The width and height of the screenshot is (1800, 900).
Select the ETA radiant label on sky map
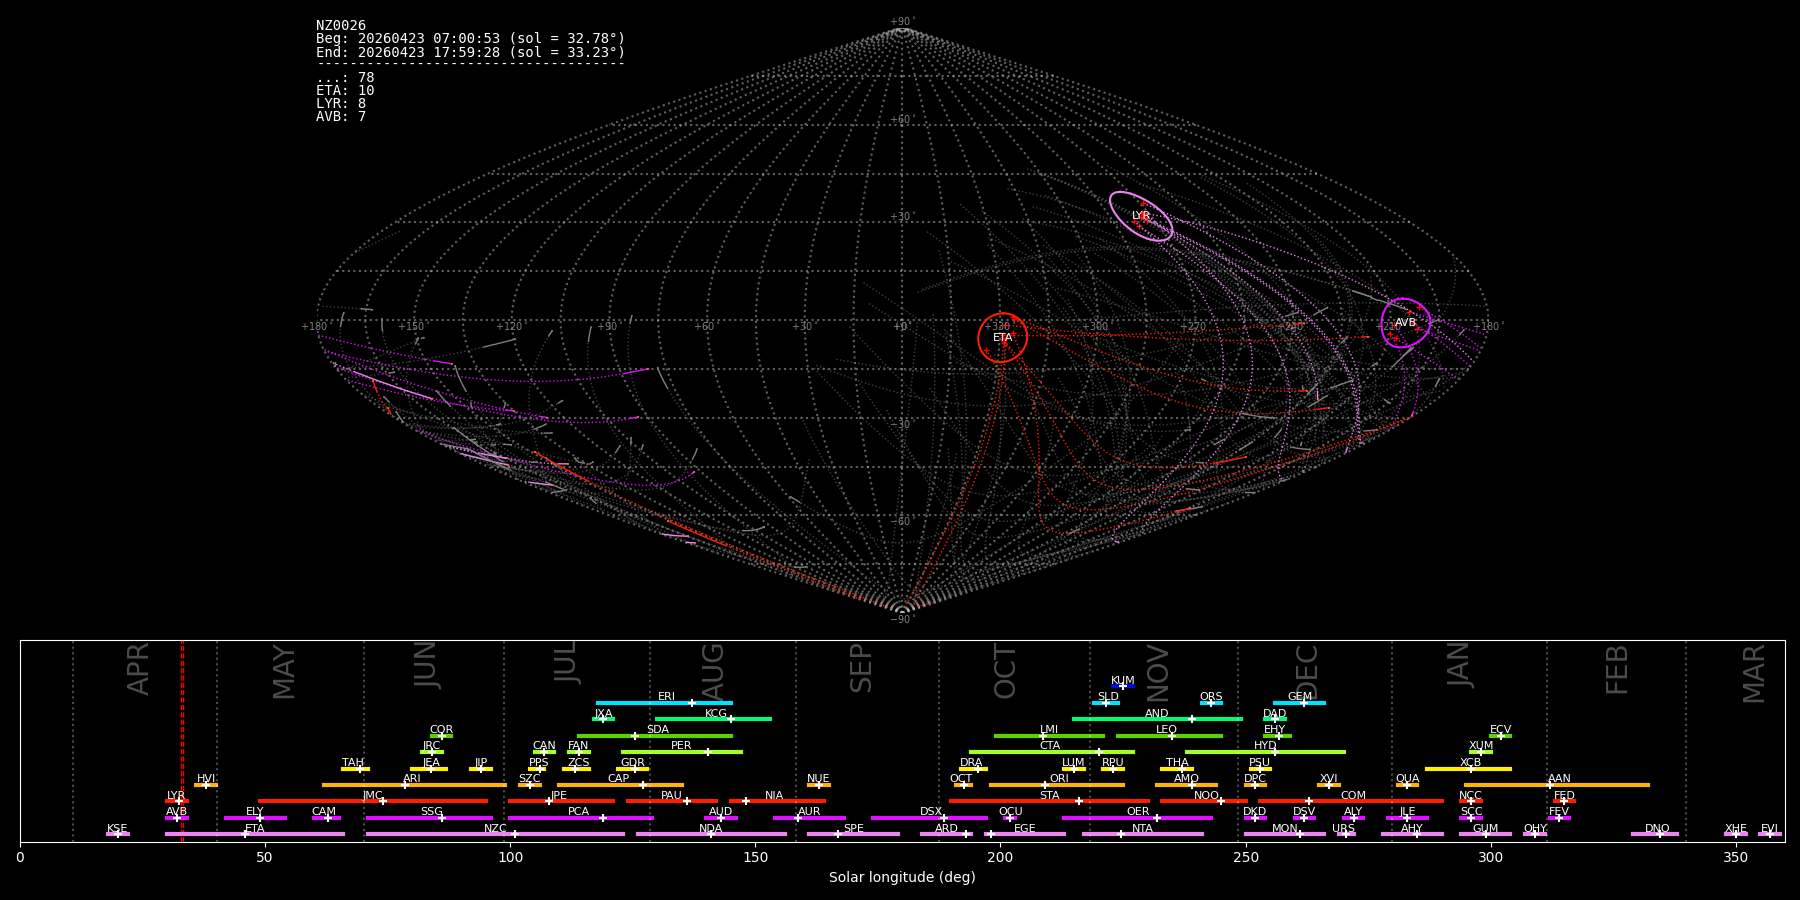(1003, 338)
